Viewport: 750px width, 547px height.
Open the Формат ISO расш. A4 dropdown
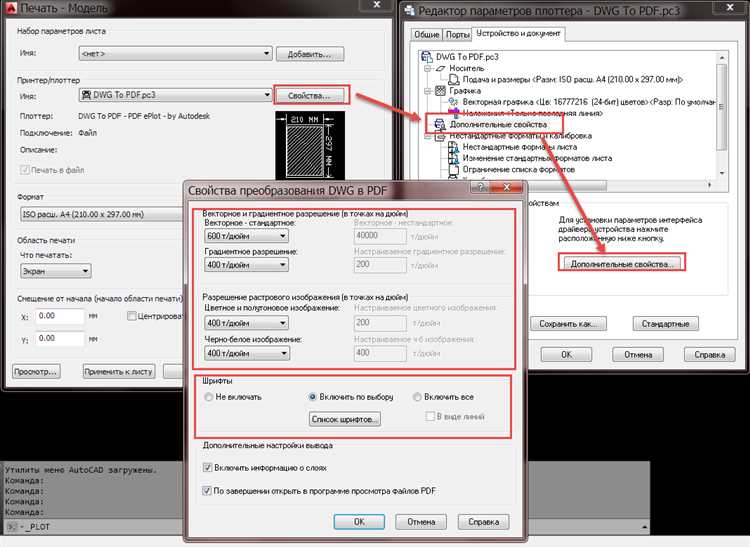click(102, 214)
